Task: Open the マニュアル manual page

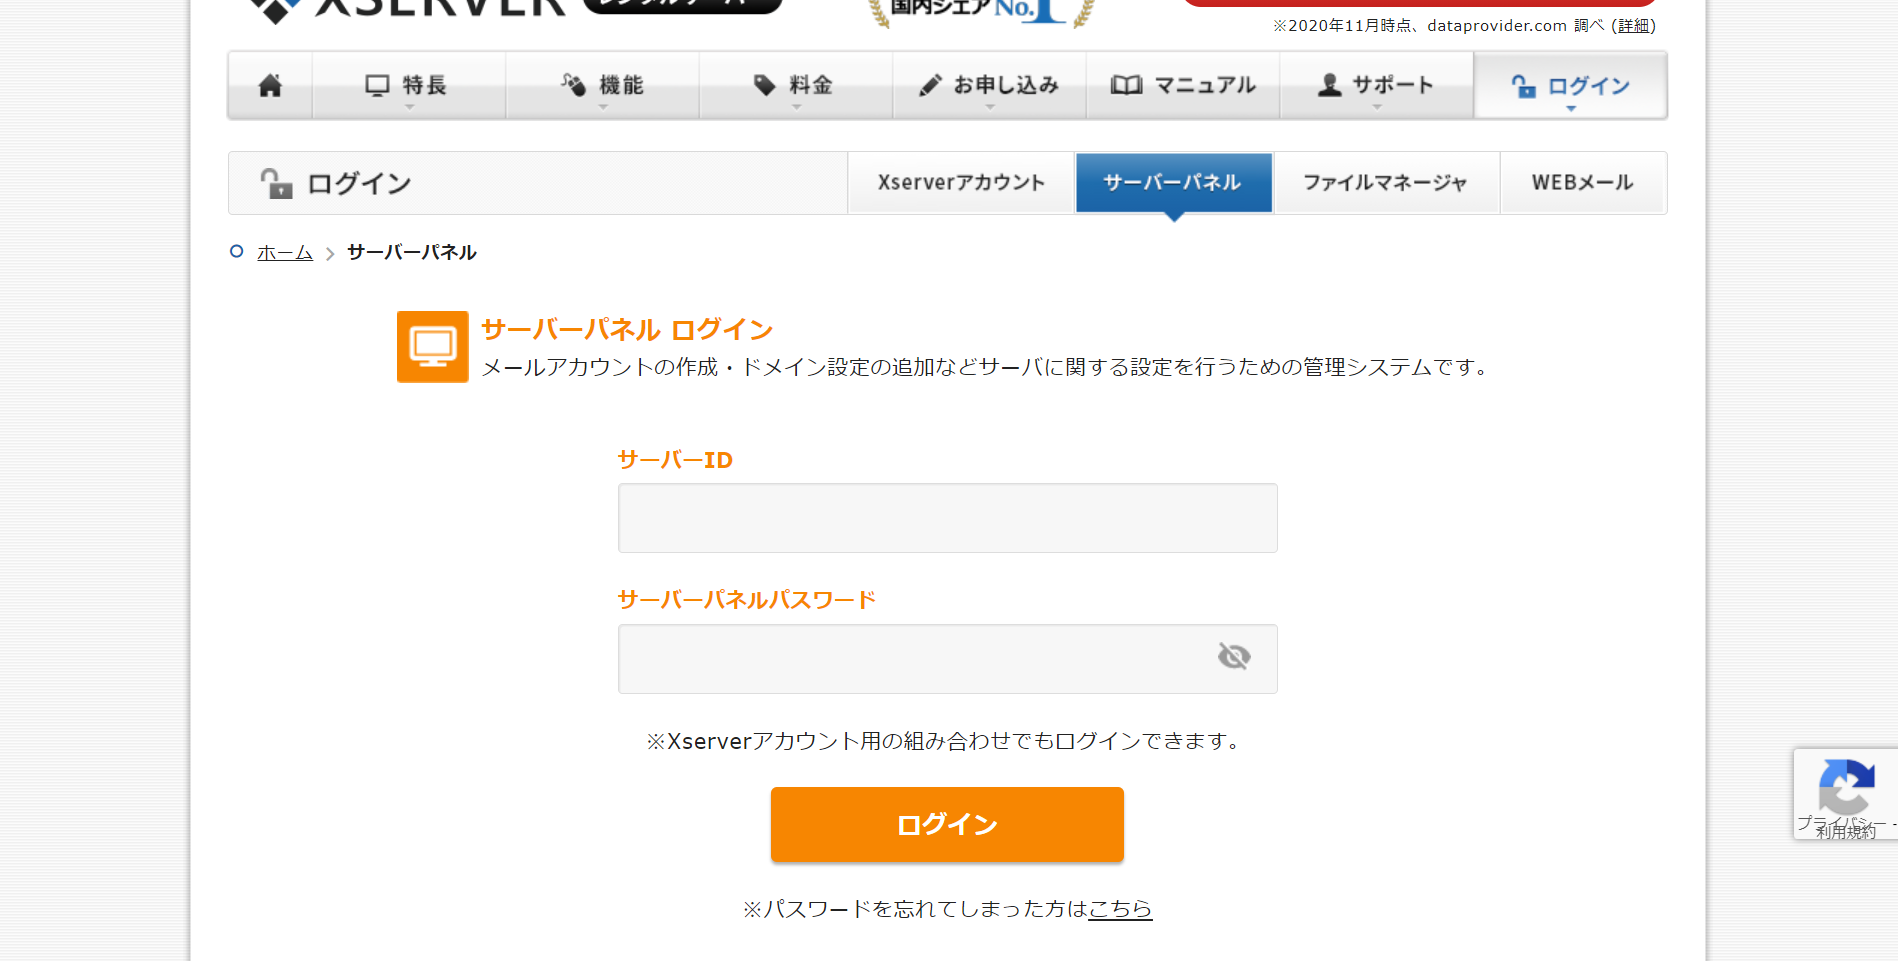Action: click(x=1183, y=86)
